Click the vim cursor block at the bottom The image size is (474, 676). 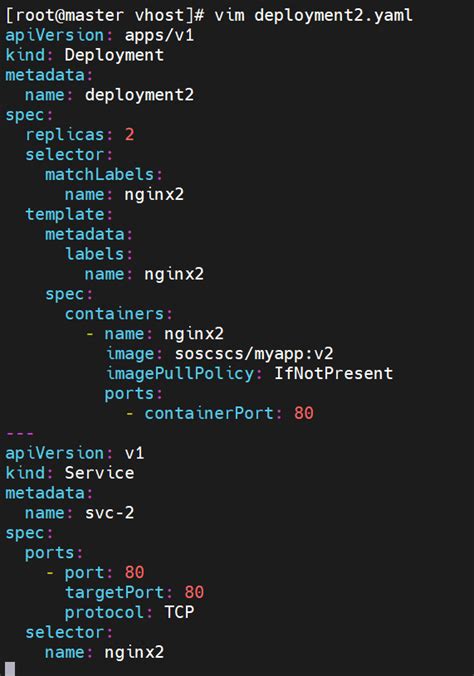point(10,669)
